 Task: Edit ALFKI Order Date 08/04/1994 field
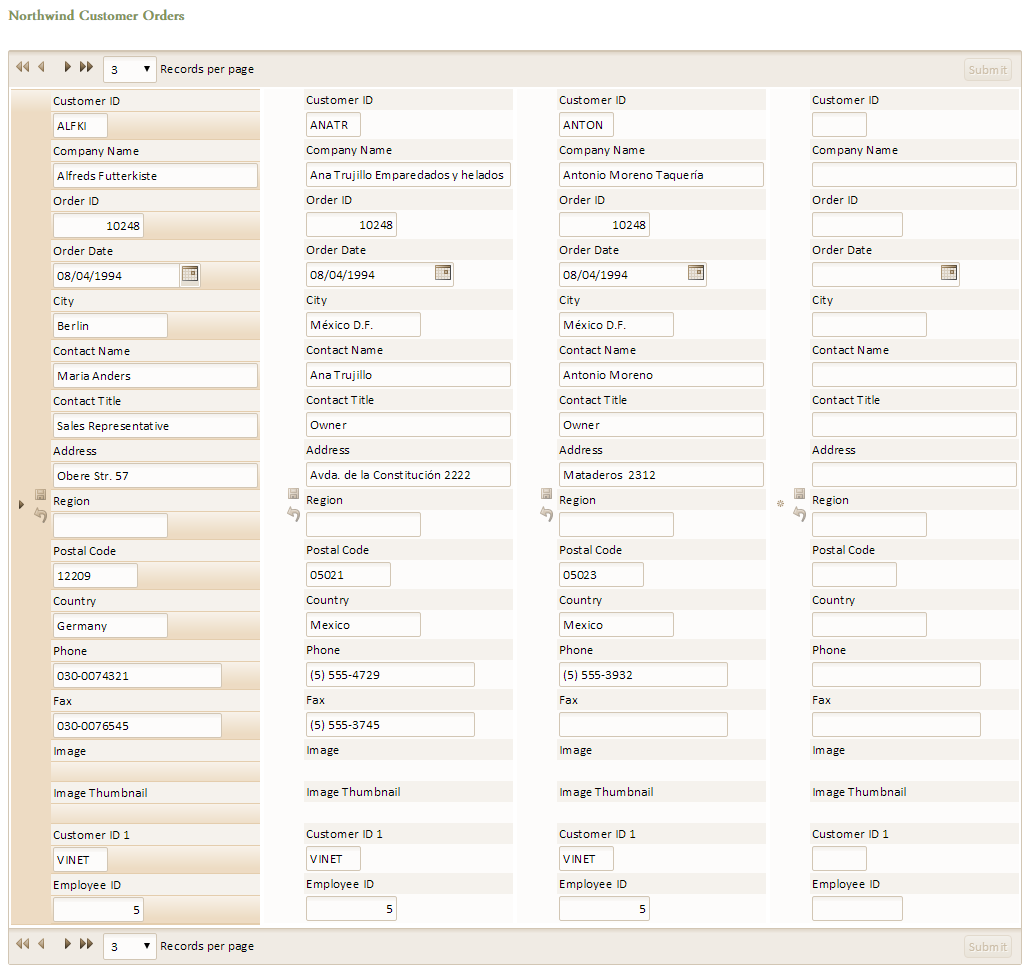[116, 276]
